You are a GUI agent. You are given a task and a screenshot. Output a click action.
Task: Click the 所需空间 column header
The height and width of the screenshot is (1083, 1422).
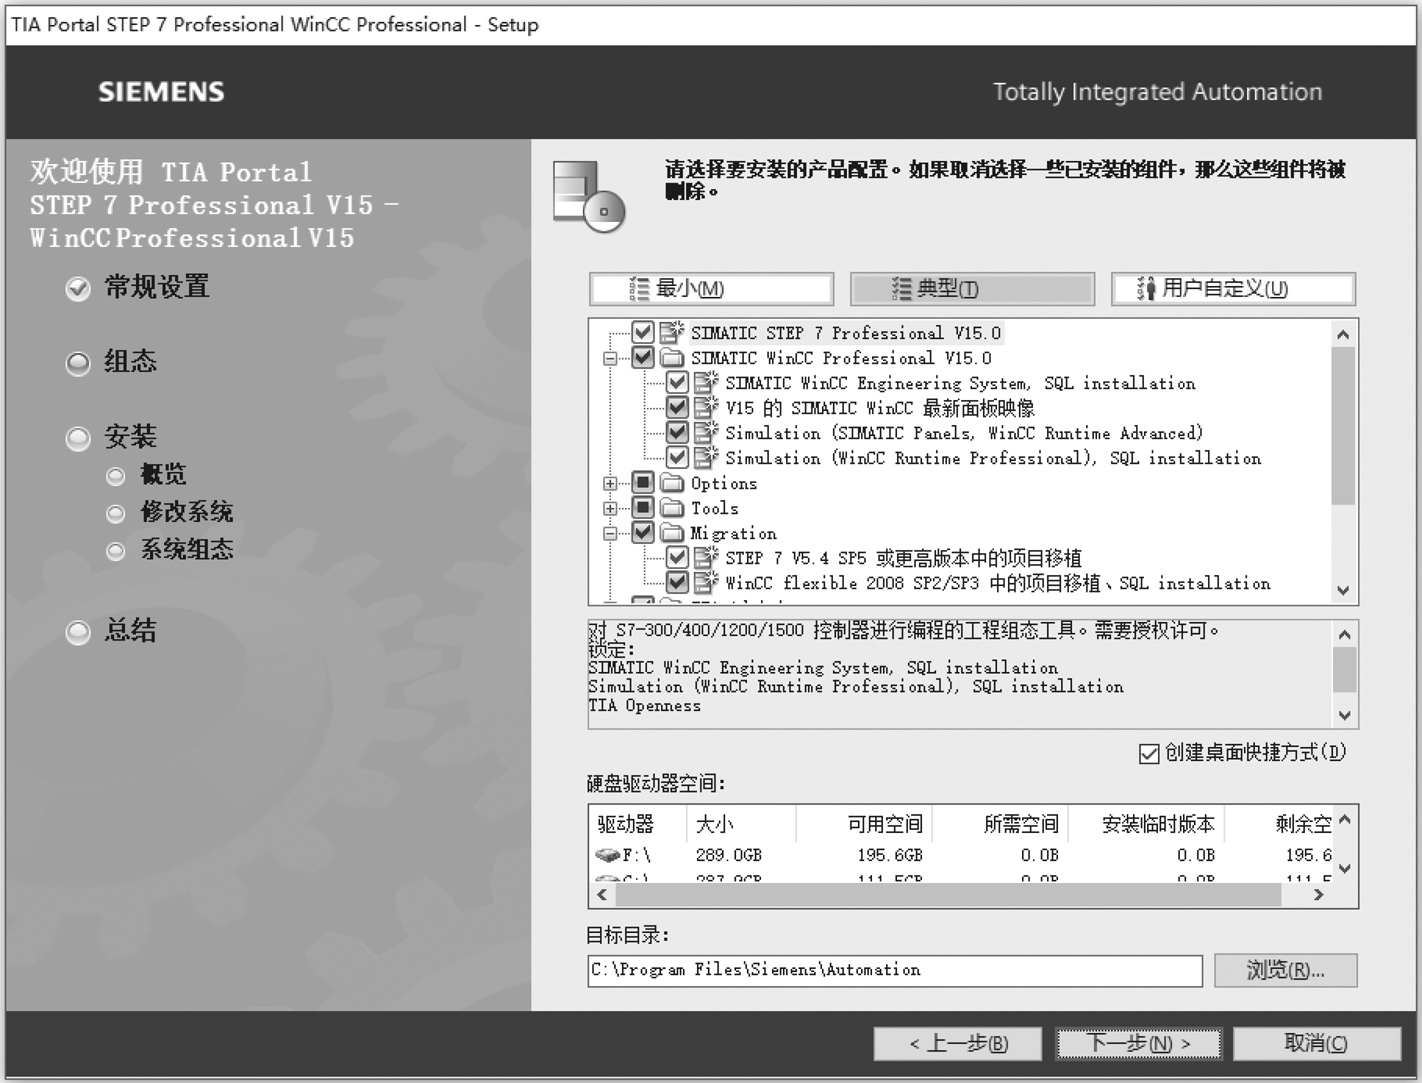click(1000, 824)
